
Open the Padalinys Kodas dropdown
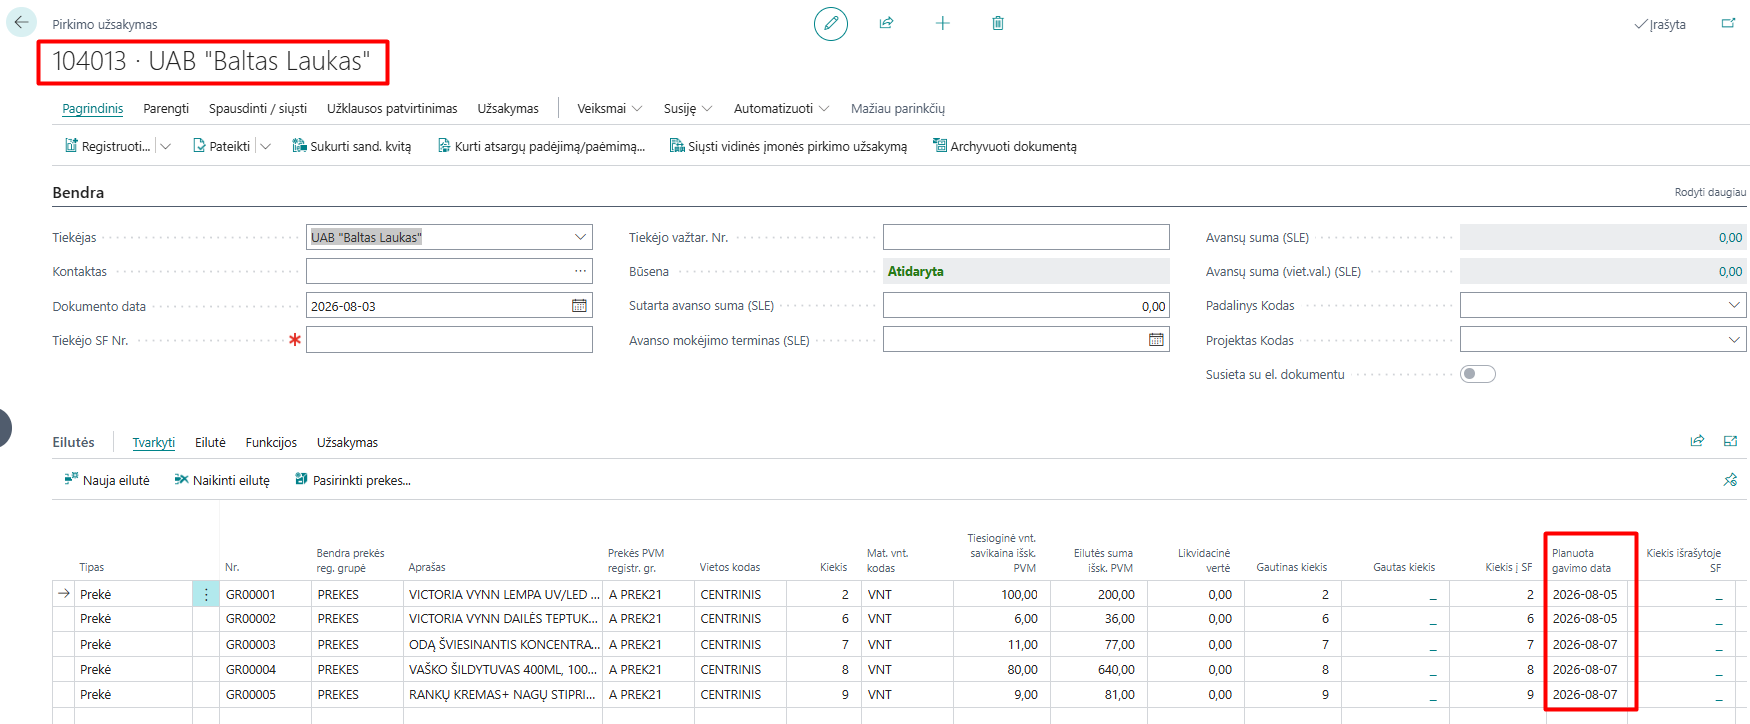[1734, 305]
